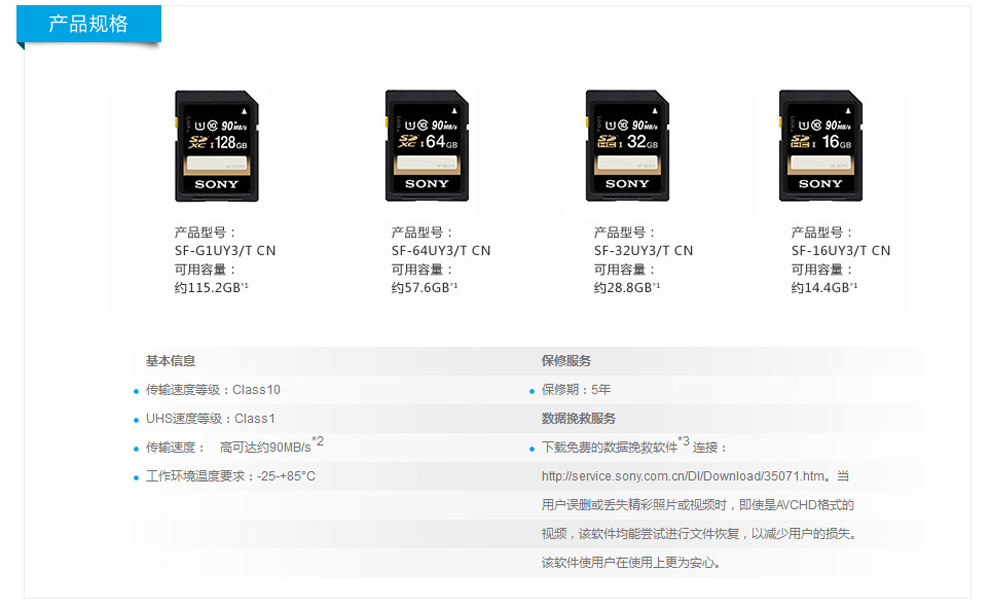Click 工作环境温度要求 temperature row
The width and height of the screenshot is (990, 606).
[x=230, y=477]
